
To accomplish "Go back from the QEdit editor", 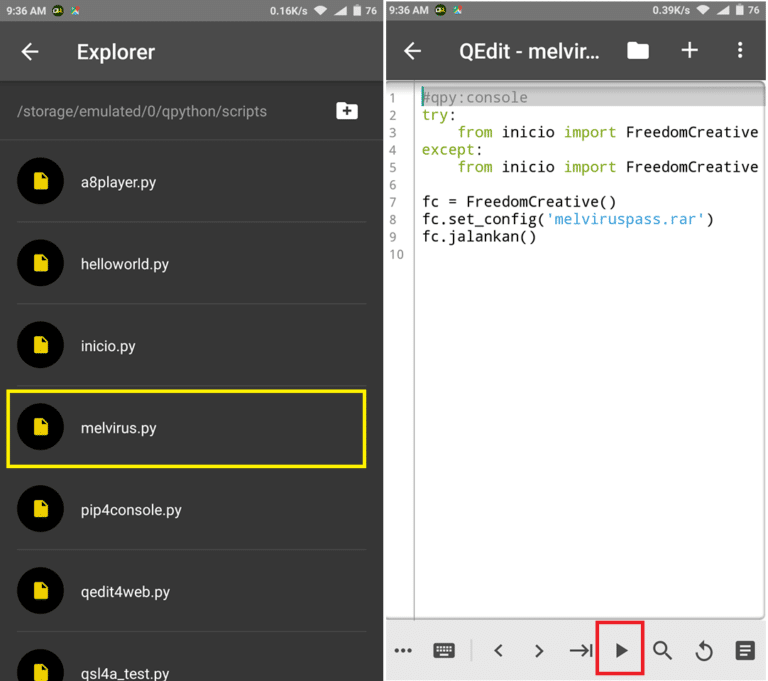I will point(412,51).
